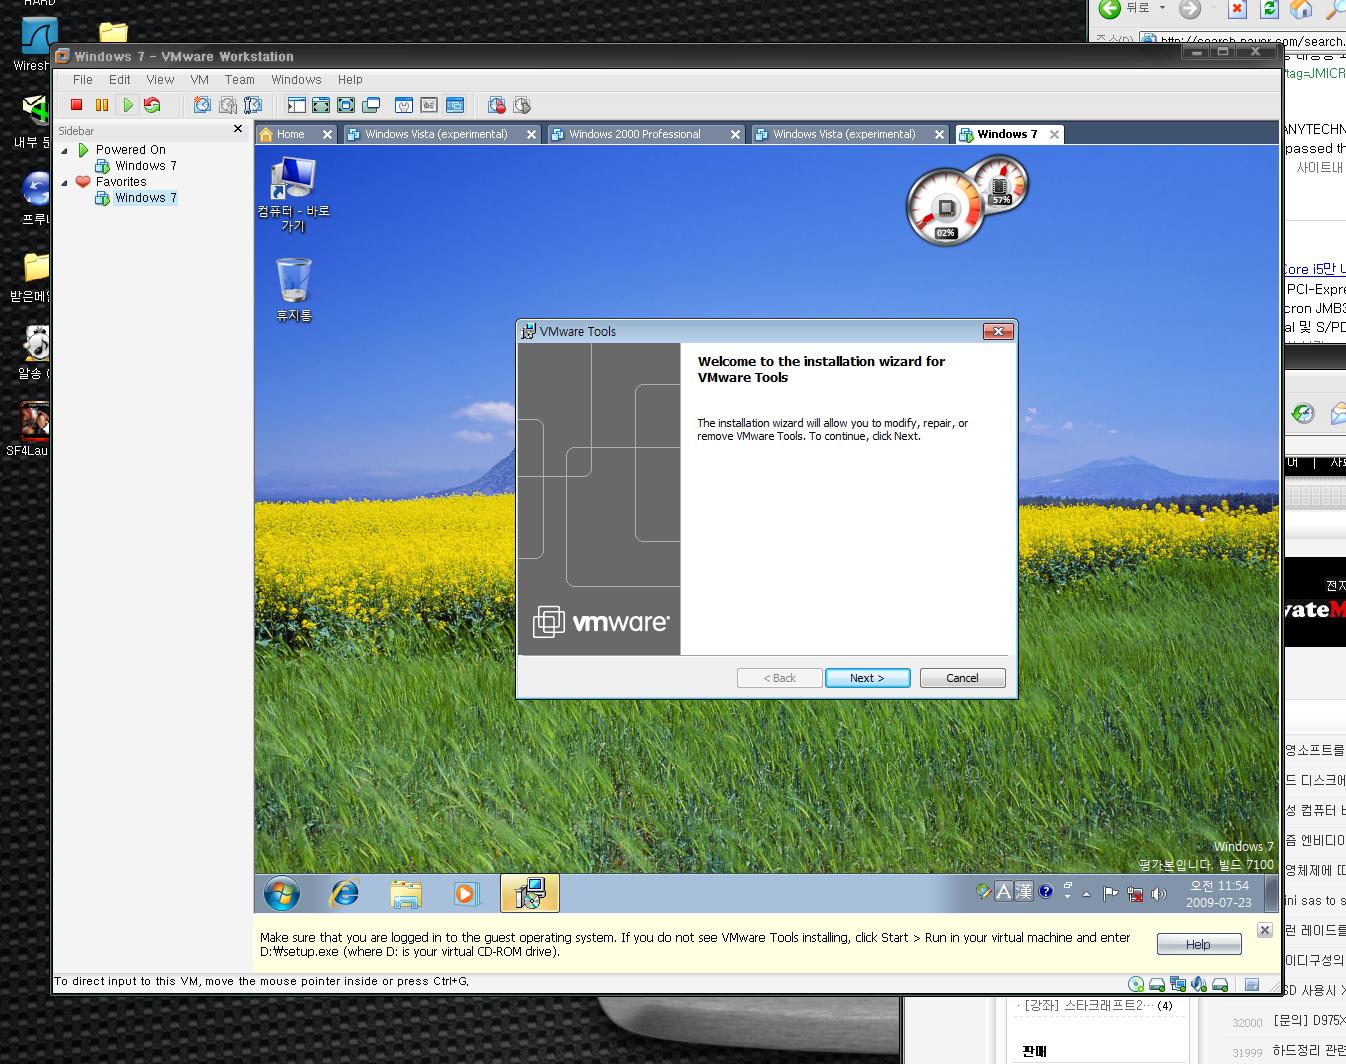
Task: Open the File menu
Action: click(x=83, y=80)
